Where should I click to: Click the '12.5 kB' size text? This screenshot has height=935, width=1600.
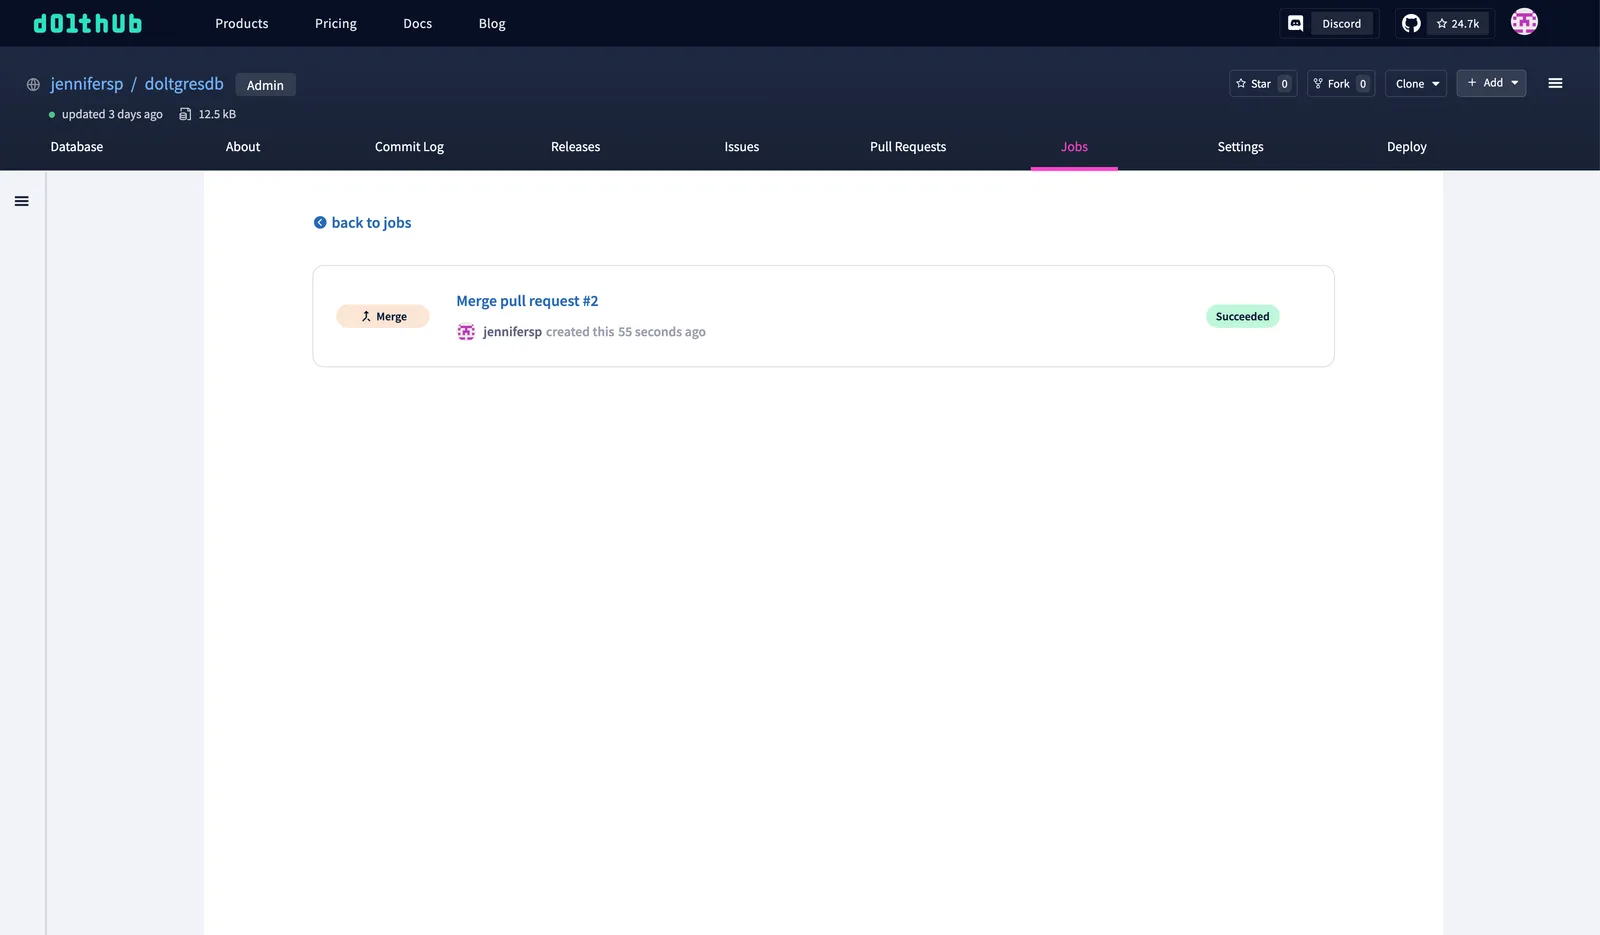tap(217, 114)
